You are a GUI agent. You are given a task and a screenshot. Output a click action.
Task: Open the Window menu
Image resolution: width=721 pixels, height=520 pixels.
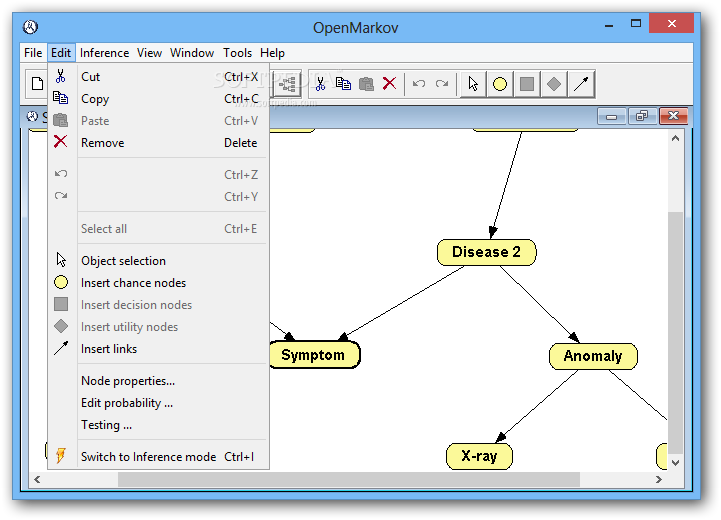click(x=192, y=53)
